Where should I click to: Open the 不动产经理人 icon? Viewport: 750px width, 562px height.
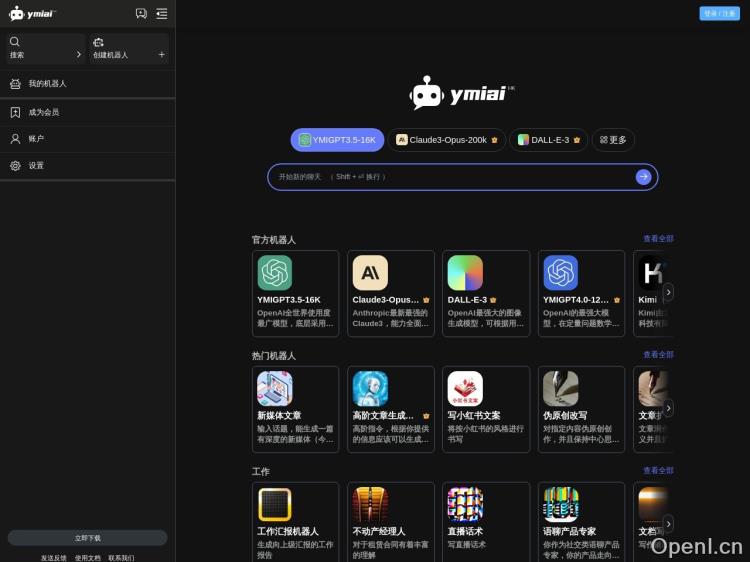click(370, 504)
